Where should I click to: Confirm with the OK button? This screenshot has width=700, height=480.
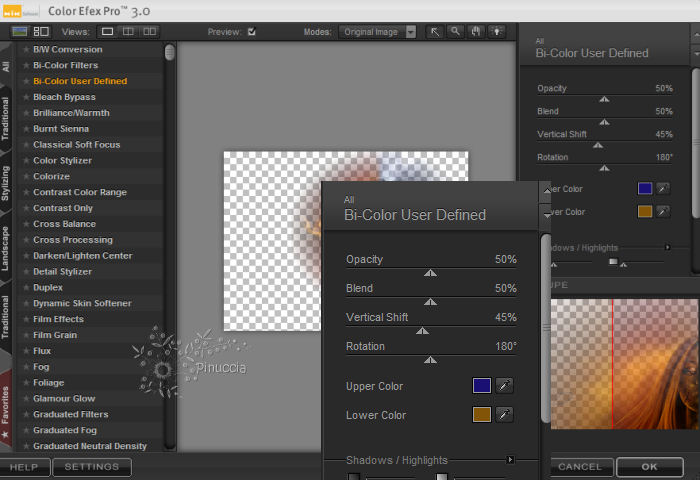click(650, 467)
